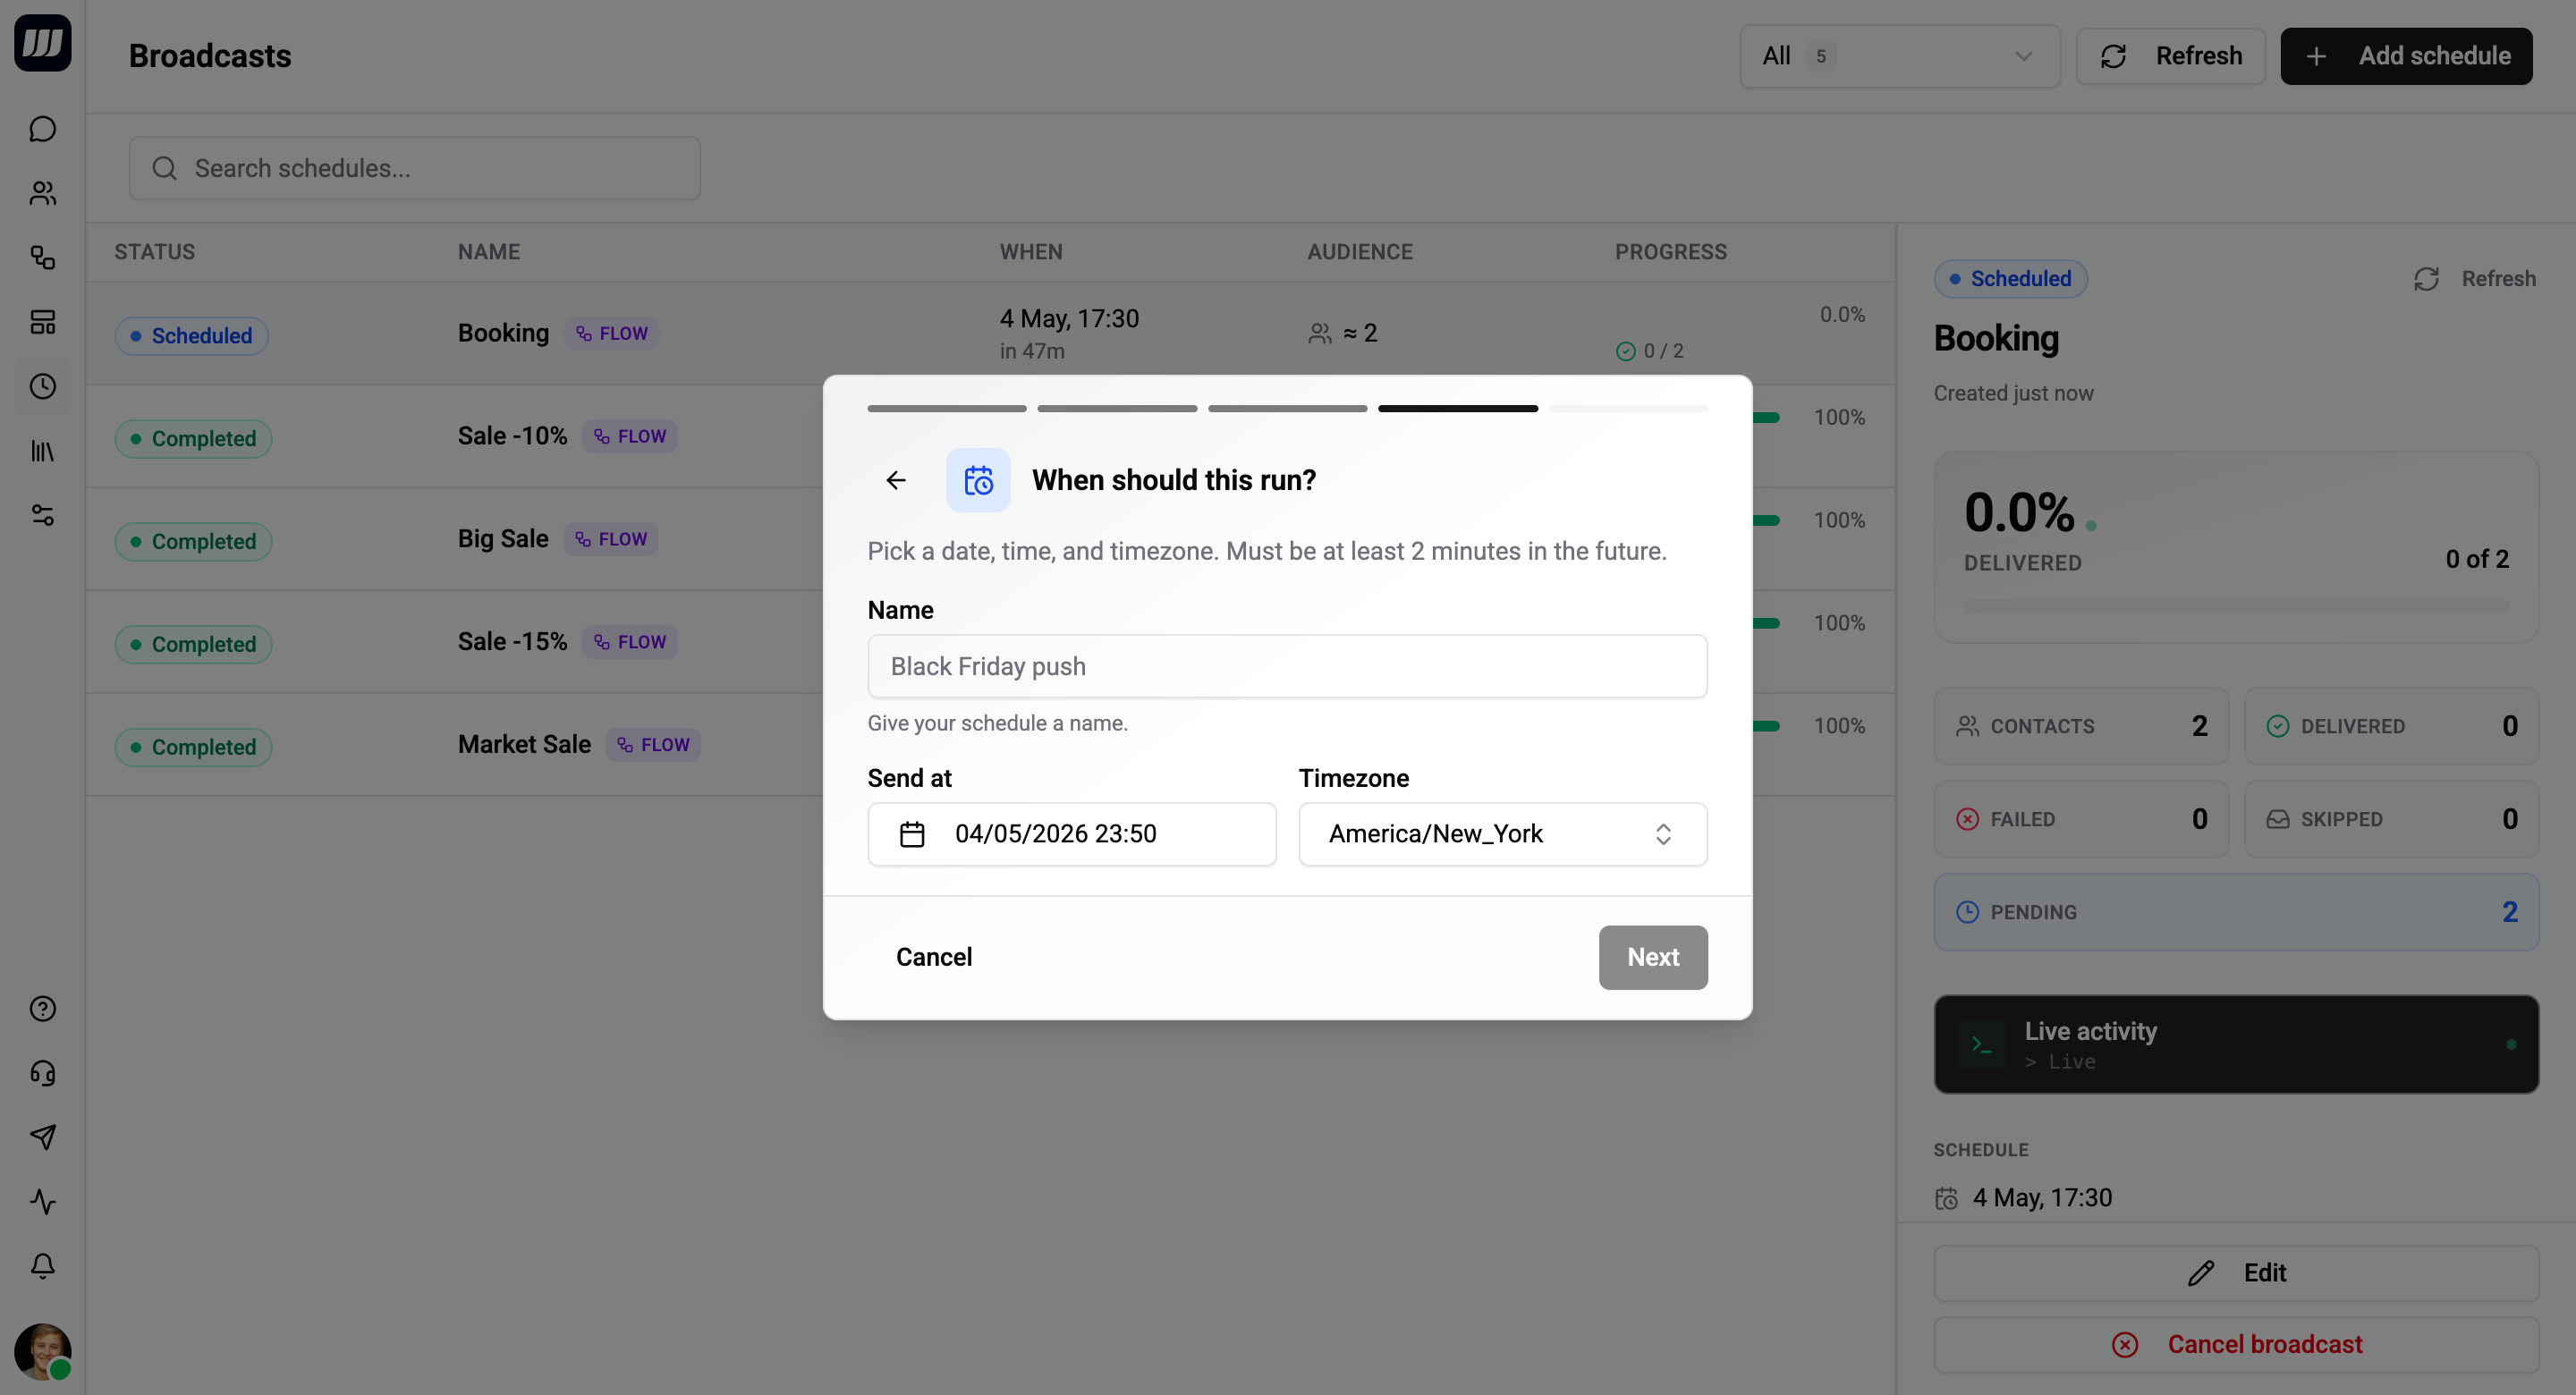Click the WHEN column header
The image size is (2576, 1395).
(1031, 252)
